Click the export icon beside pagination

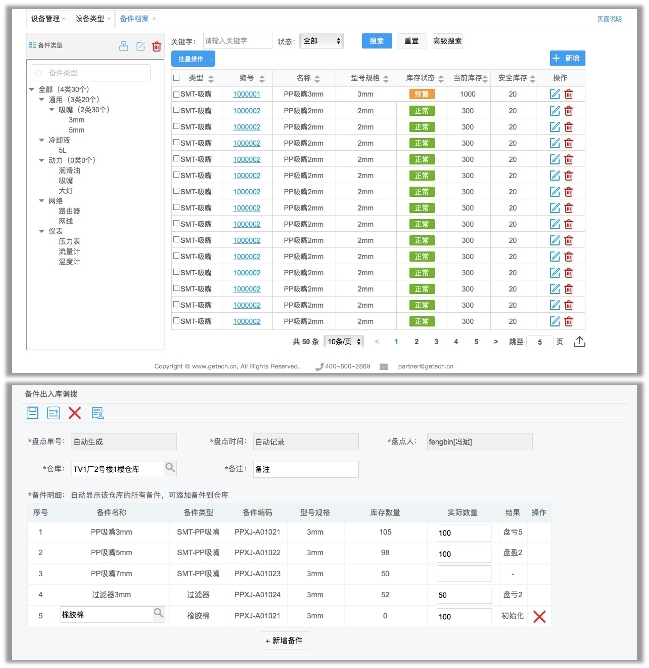579,341
